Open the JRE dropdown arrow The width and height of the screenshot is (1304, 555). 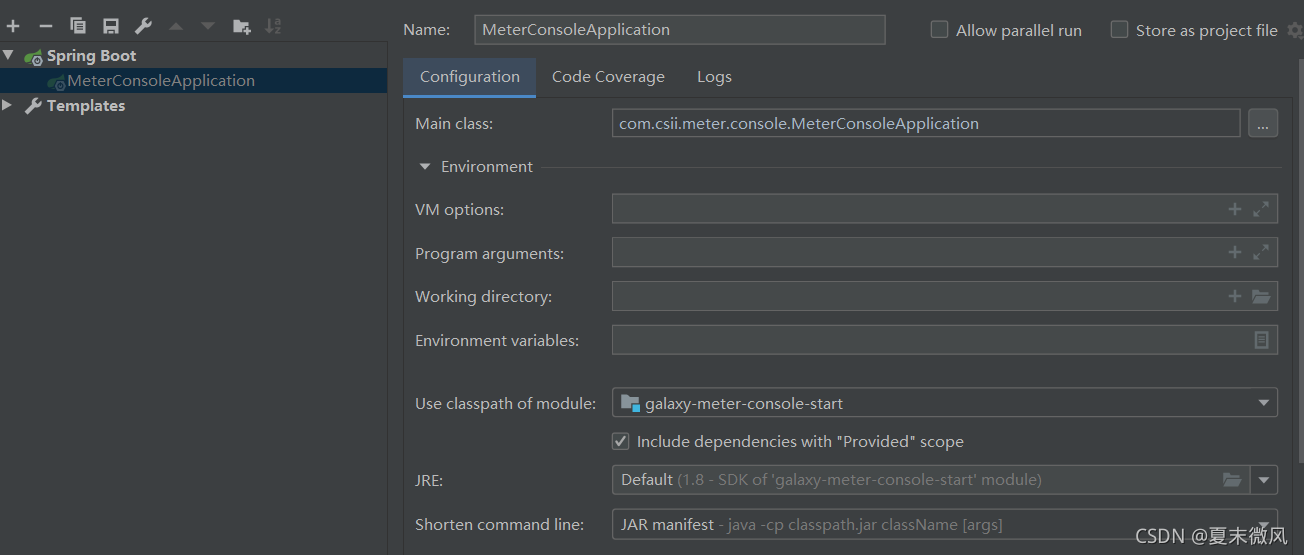(x=1264, y=480)
